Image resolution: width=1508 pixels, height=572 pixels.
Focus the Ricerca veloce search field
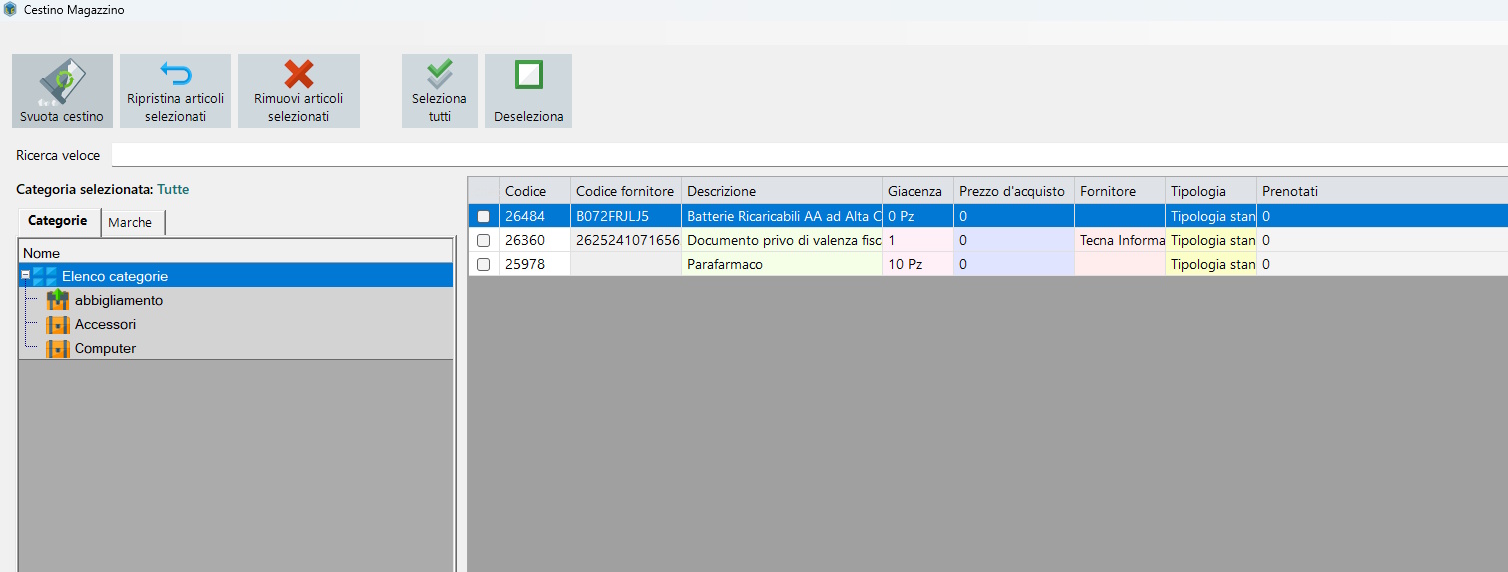click(809, 155)
